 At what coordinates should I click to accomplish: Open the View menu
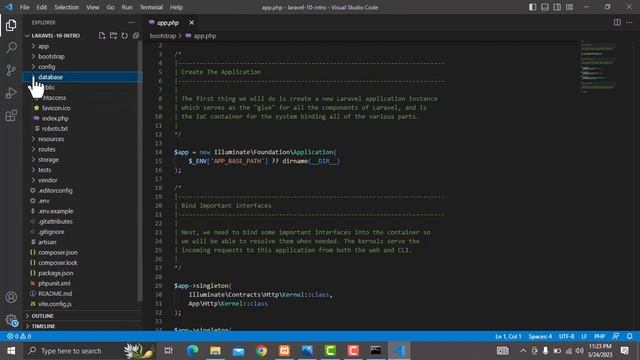click(93, 7)
